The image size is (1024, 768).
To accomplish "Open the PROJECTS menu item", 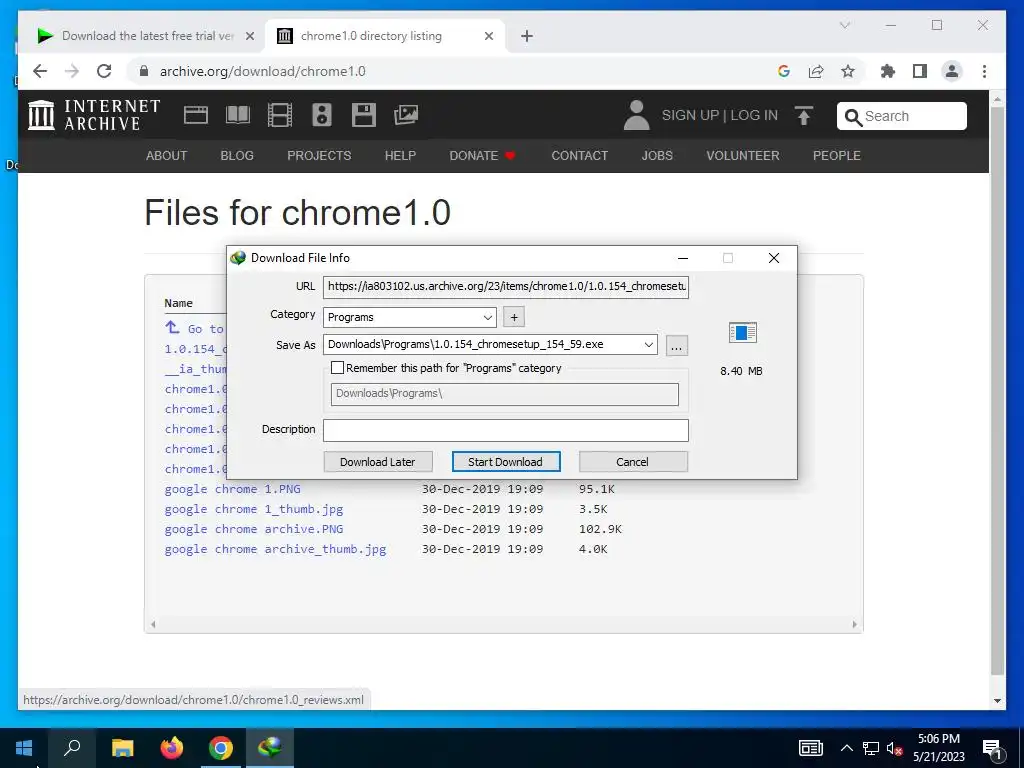I will point(319,155).
